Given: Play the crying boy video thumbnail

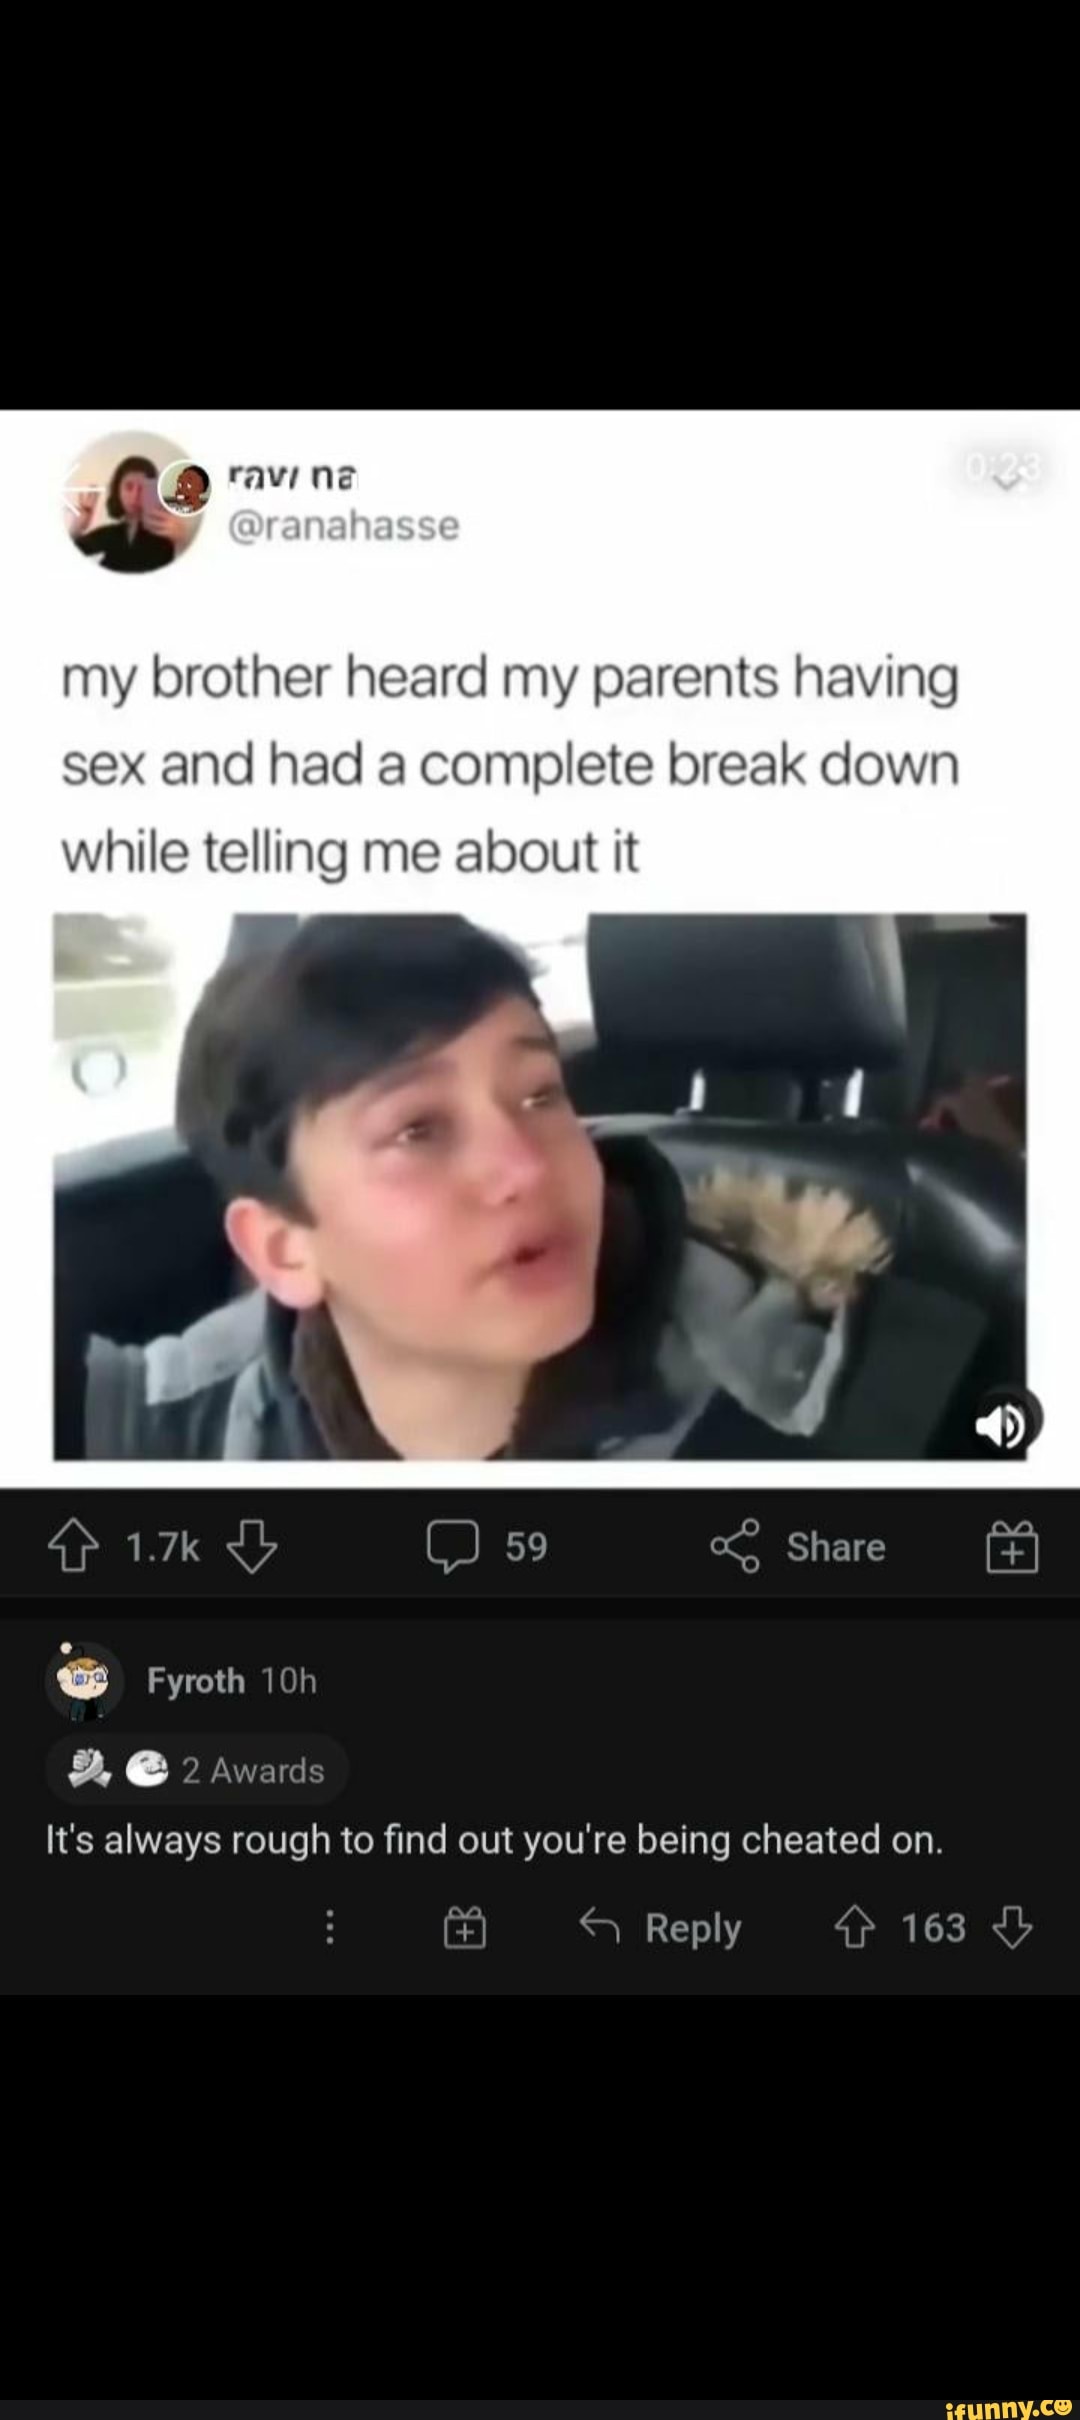Looking at the screenshot, I should pos(540,1186).
